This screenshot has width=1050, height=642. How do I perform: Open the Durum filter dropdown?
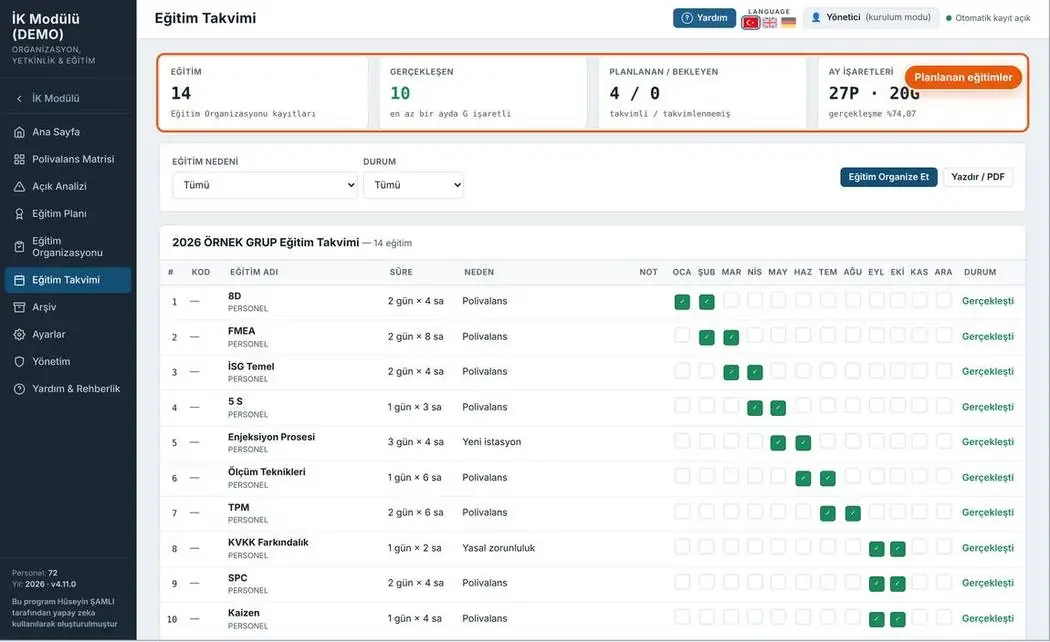413,185
